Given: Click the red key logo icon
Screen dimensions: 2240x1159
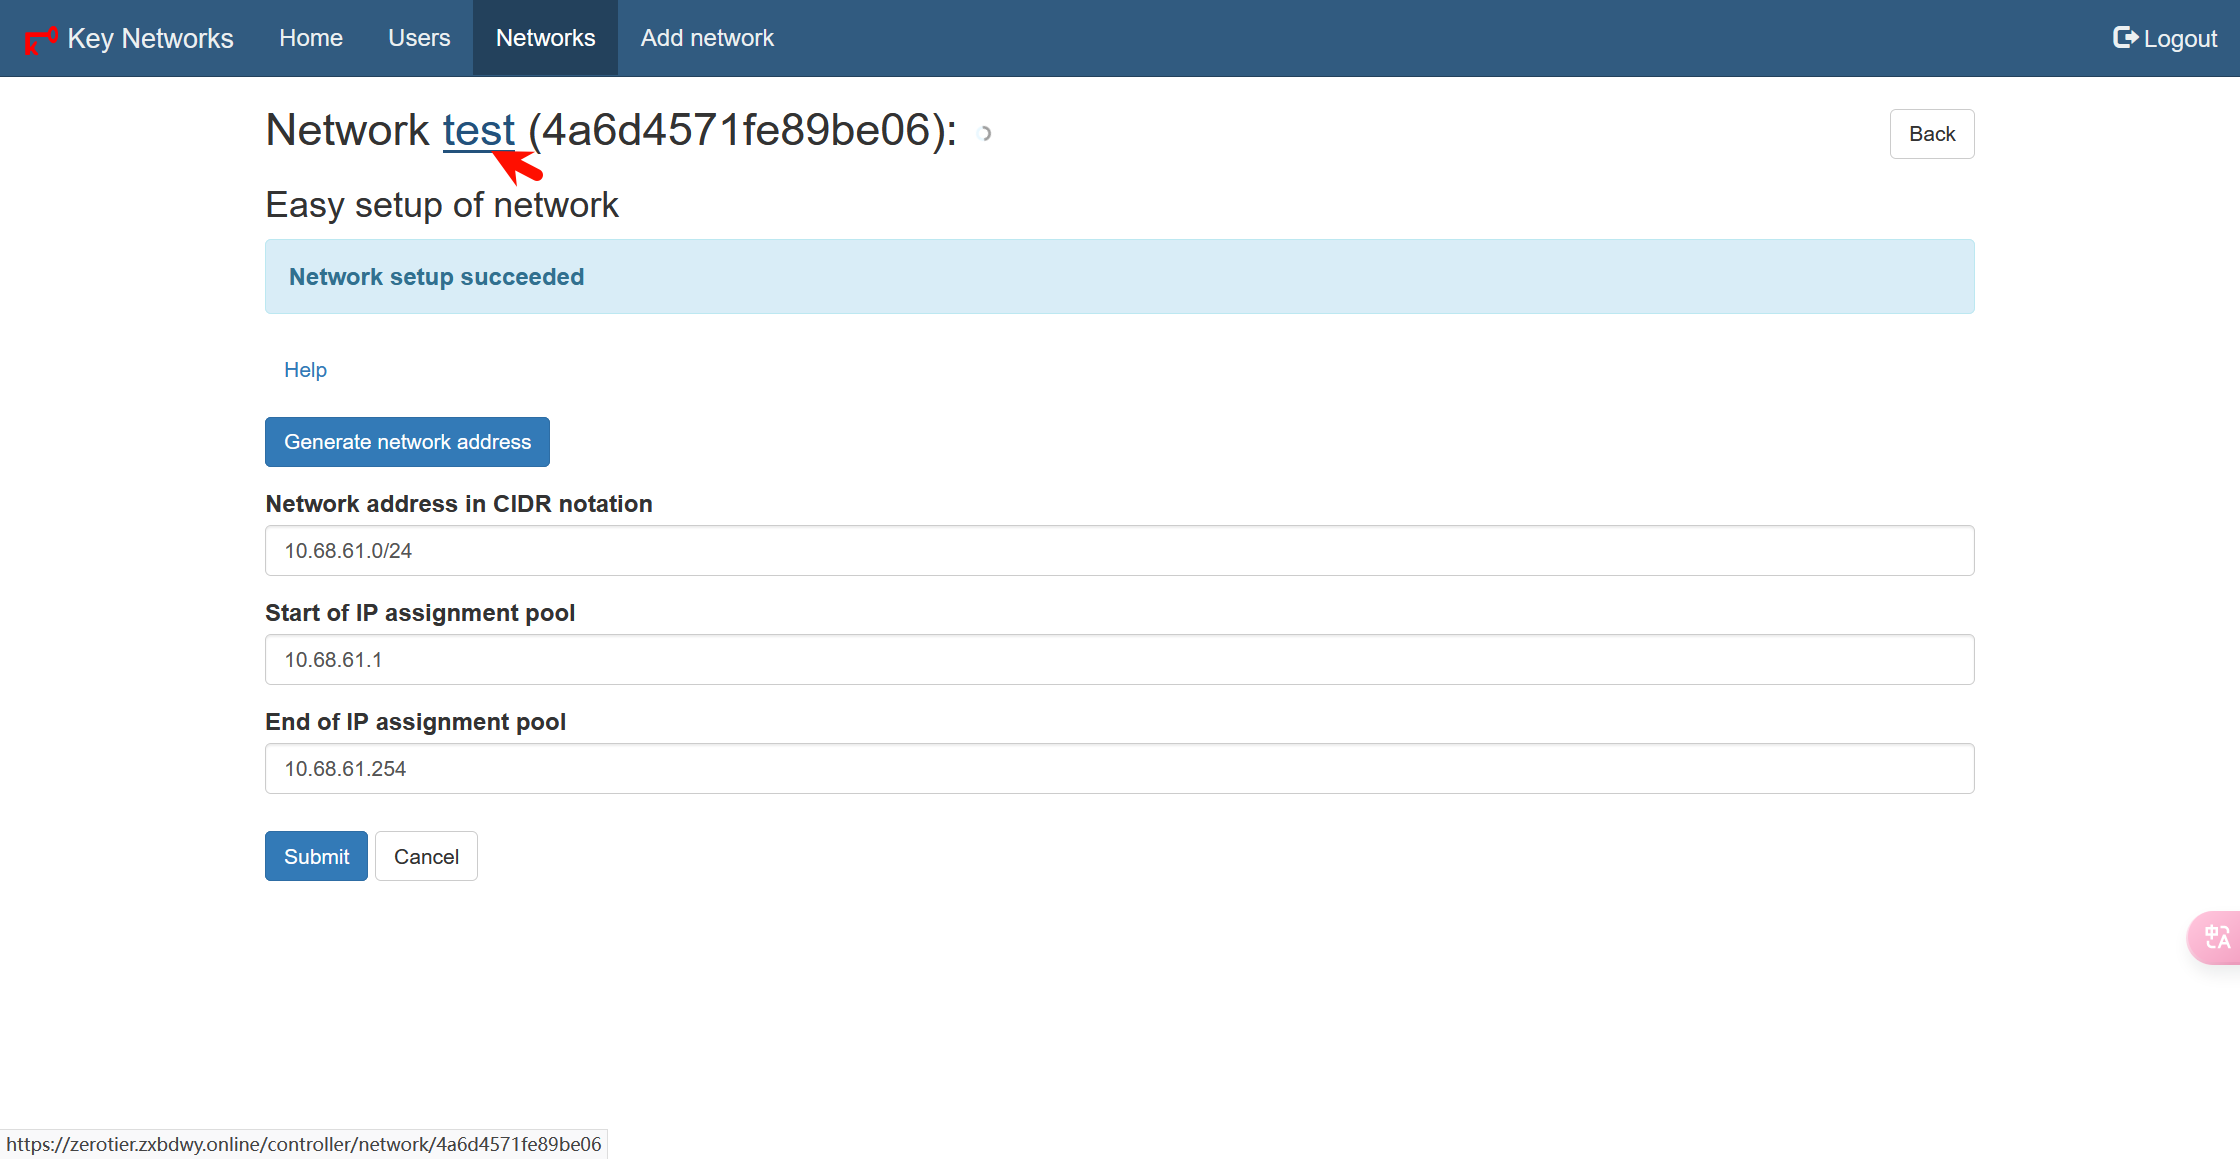Looking at the screenshot, I should pyautogui.click(x=40, y=40).
